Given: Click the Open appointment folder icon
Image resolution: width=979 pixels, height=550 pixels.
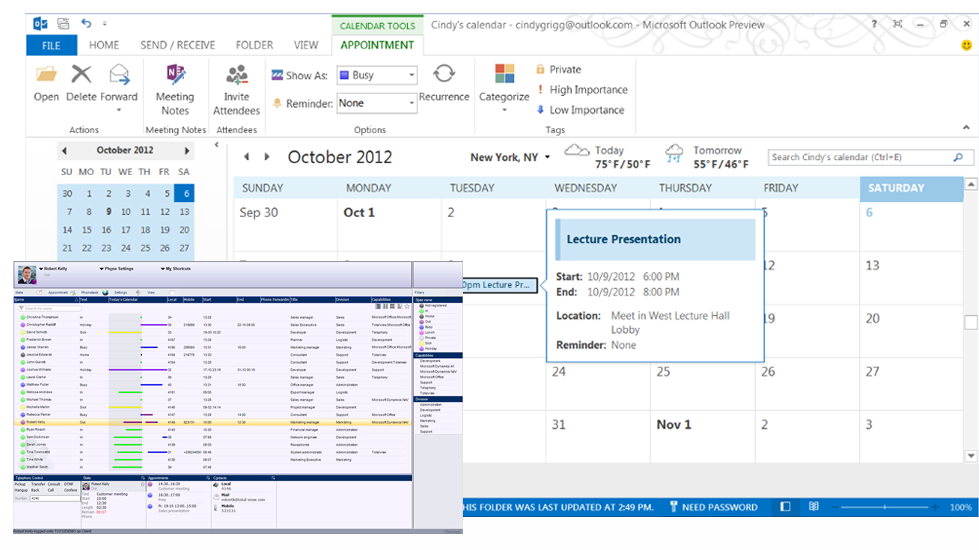Looking at the screenshot, I should [x=46, y=75].
